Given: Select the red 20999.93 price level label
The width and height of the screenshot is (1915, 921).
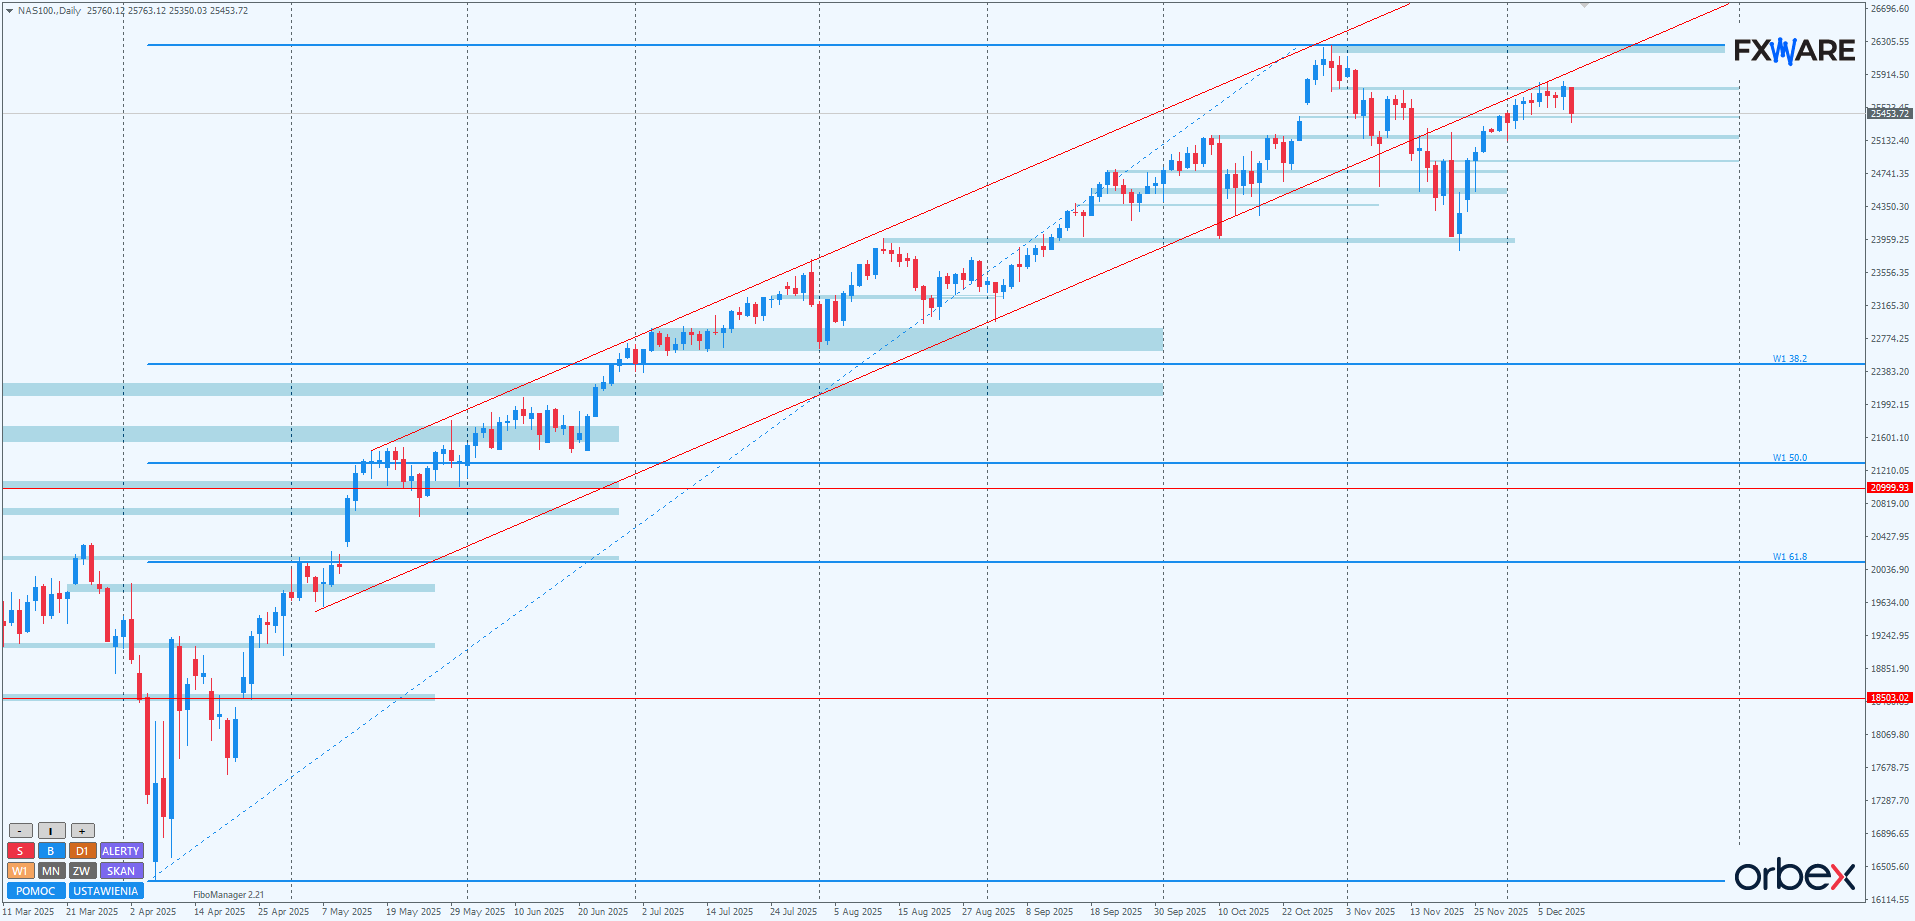Looking at the screenshot, I should [x=1889, y=488].
